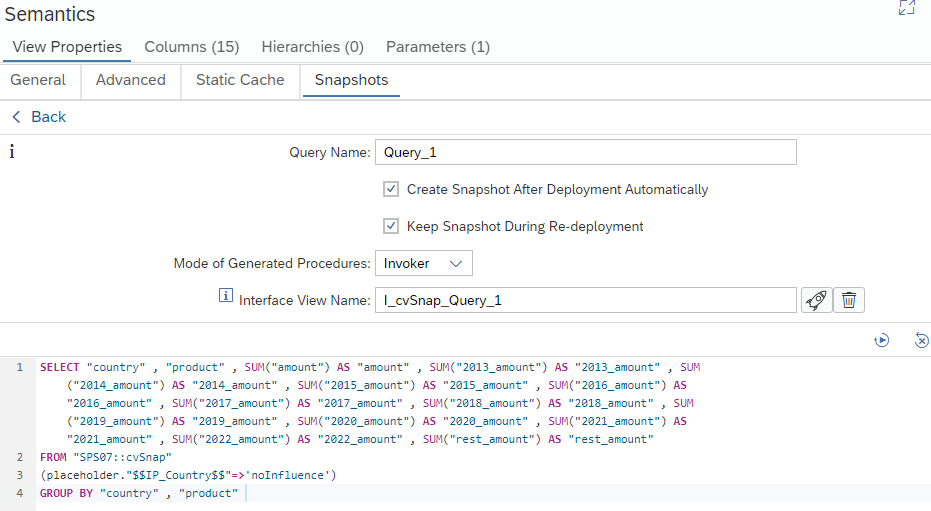Image resolution: width=931 pixels, height=511 pixels.
Task: Delete the interface view via trash icon
Action: (849, 300)
